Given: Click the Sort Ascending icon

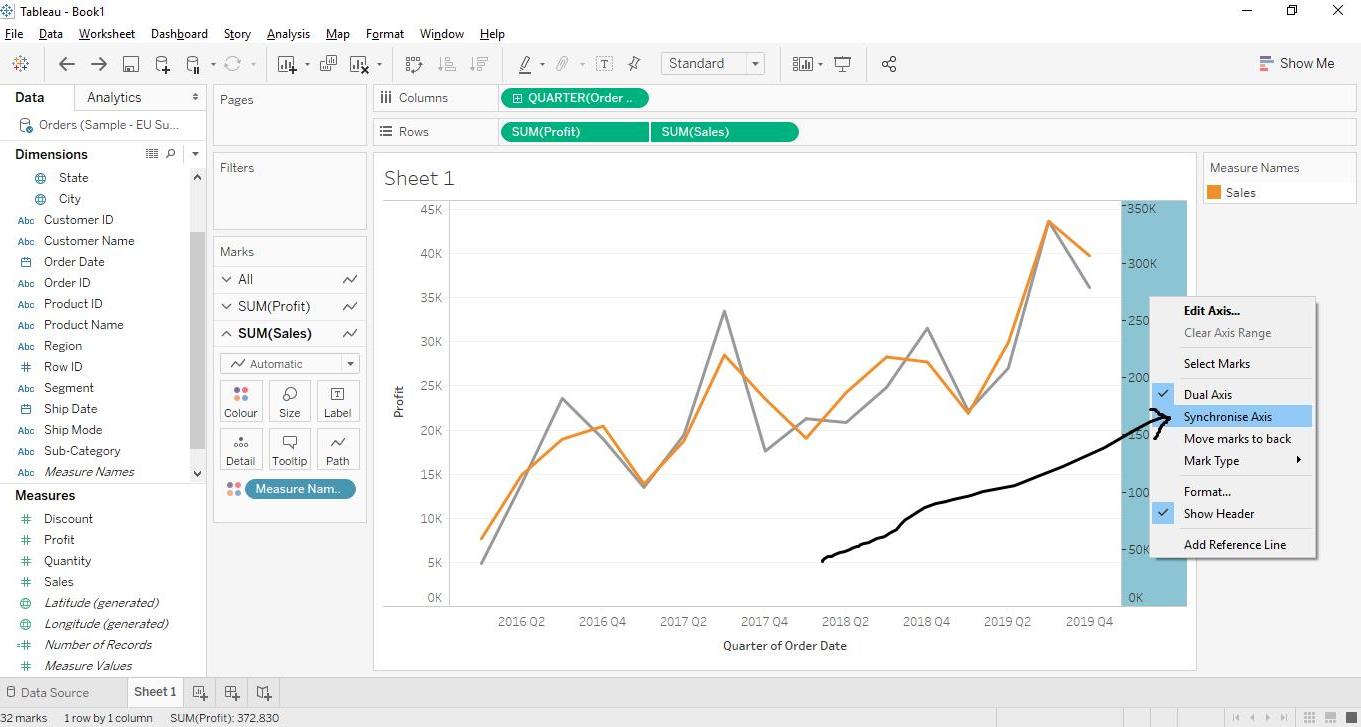Looking at the screenshot, I should pyautogui.click(x=447, y=63).
